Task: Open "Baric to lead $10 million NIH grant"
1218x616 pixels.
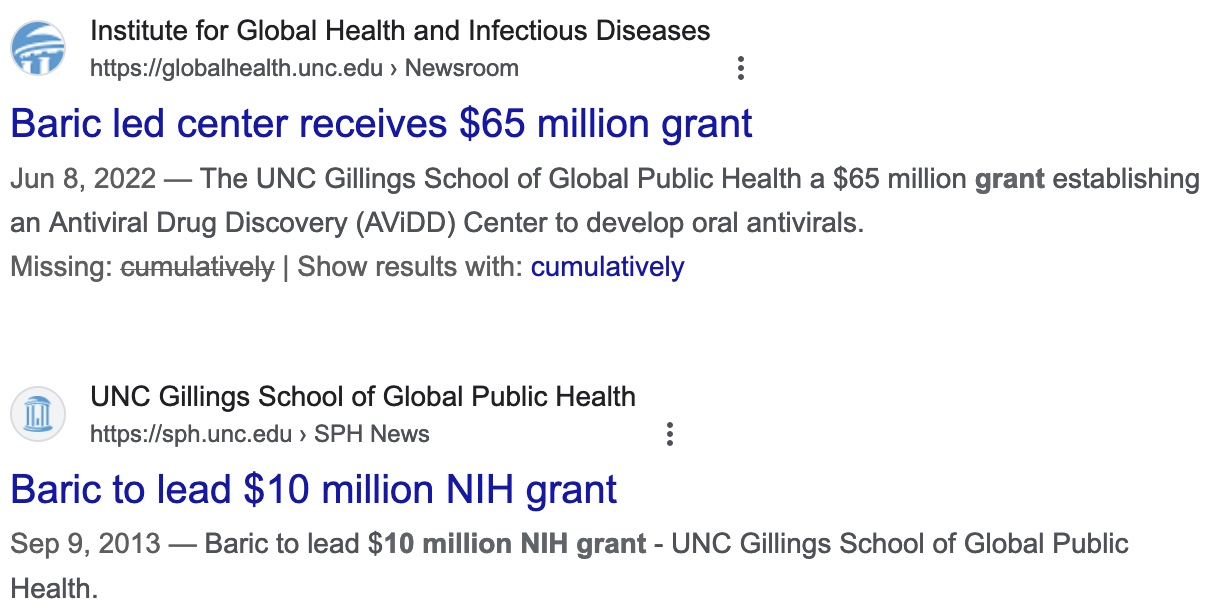Action: pos(313,489)
